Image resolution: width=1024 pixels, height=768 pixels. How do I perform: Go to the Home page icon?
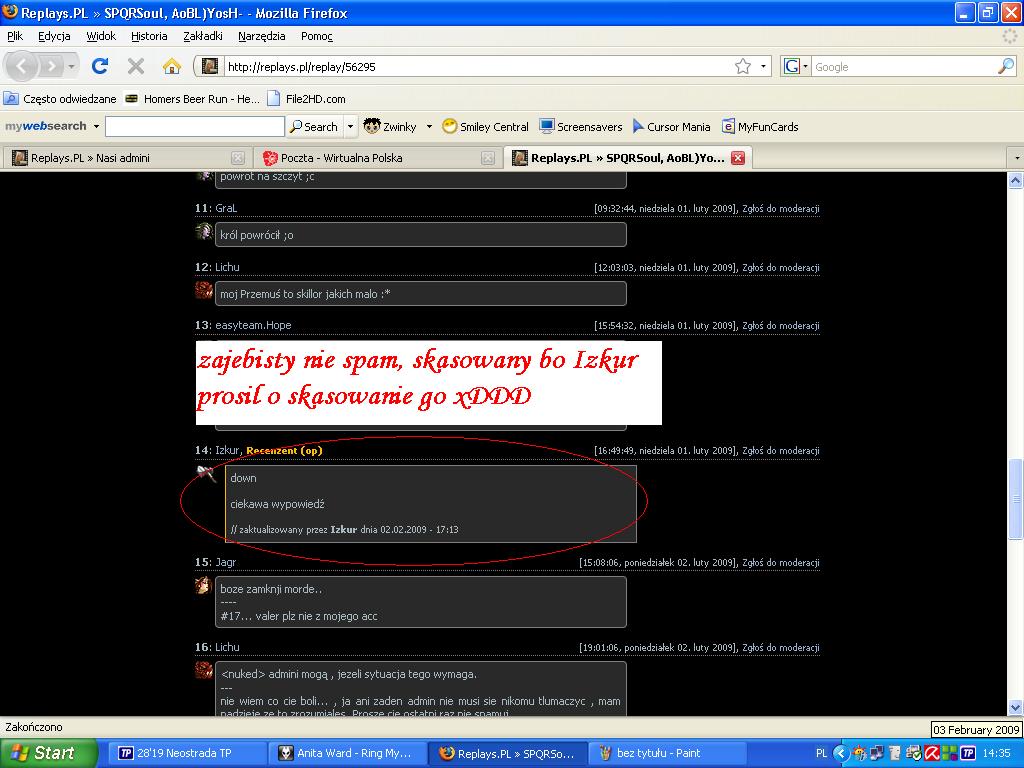[172, 66]
